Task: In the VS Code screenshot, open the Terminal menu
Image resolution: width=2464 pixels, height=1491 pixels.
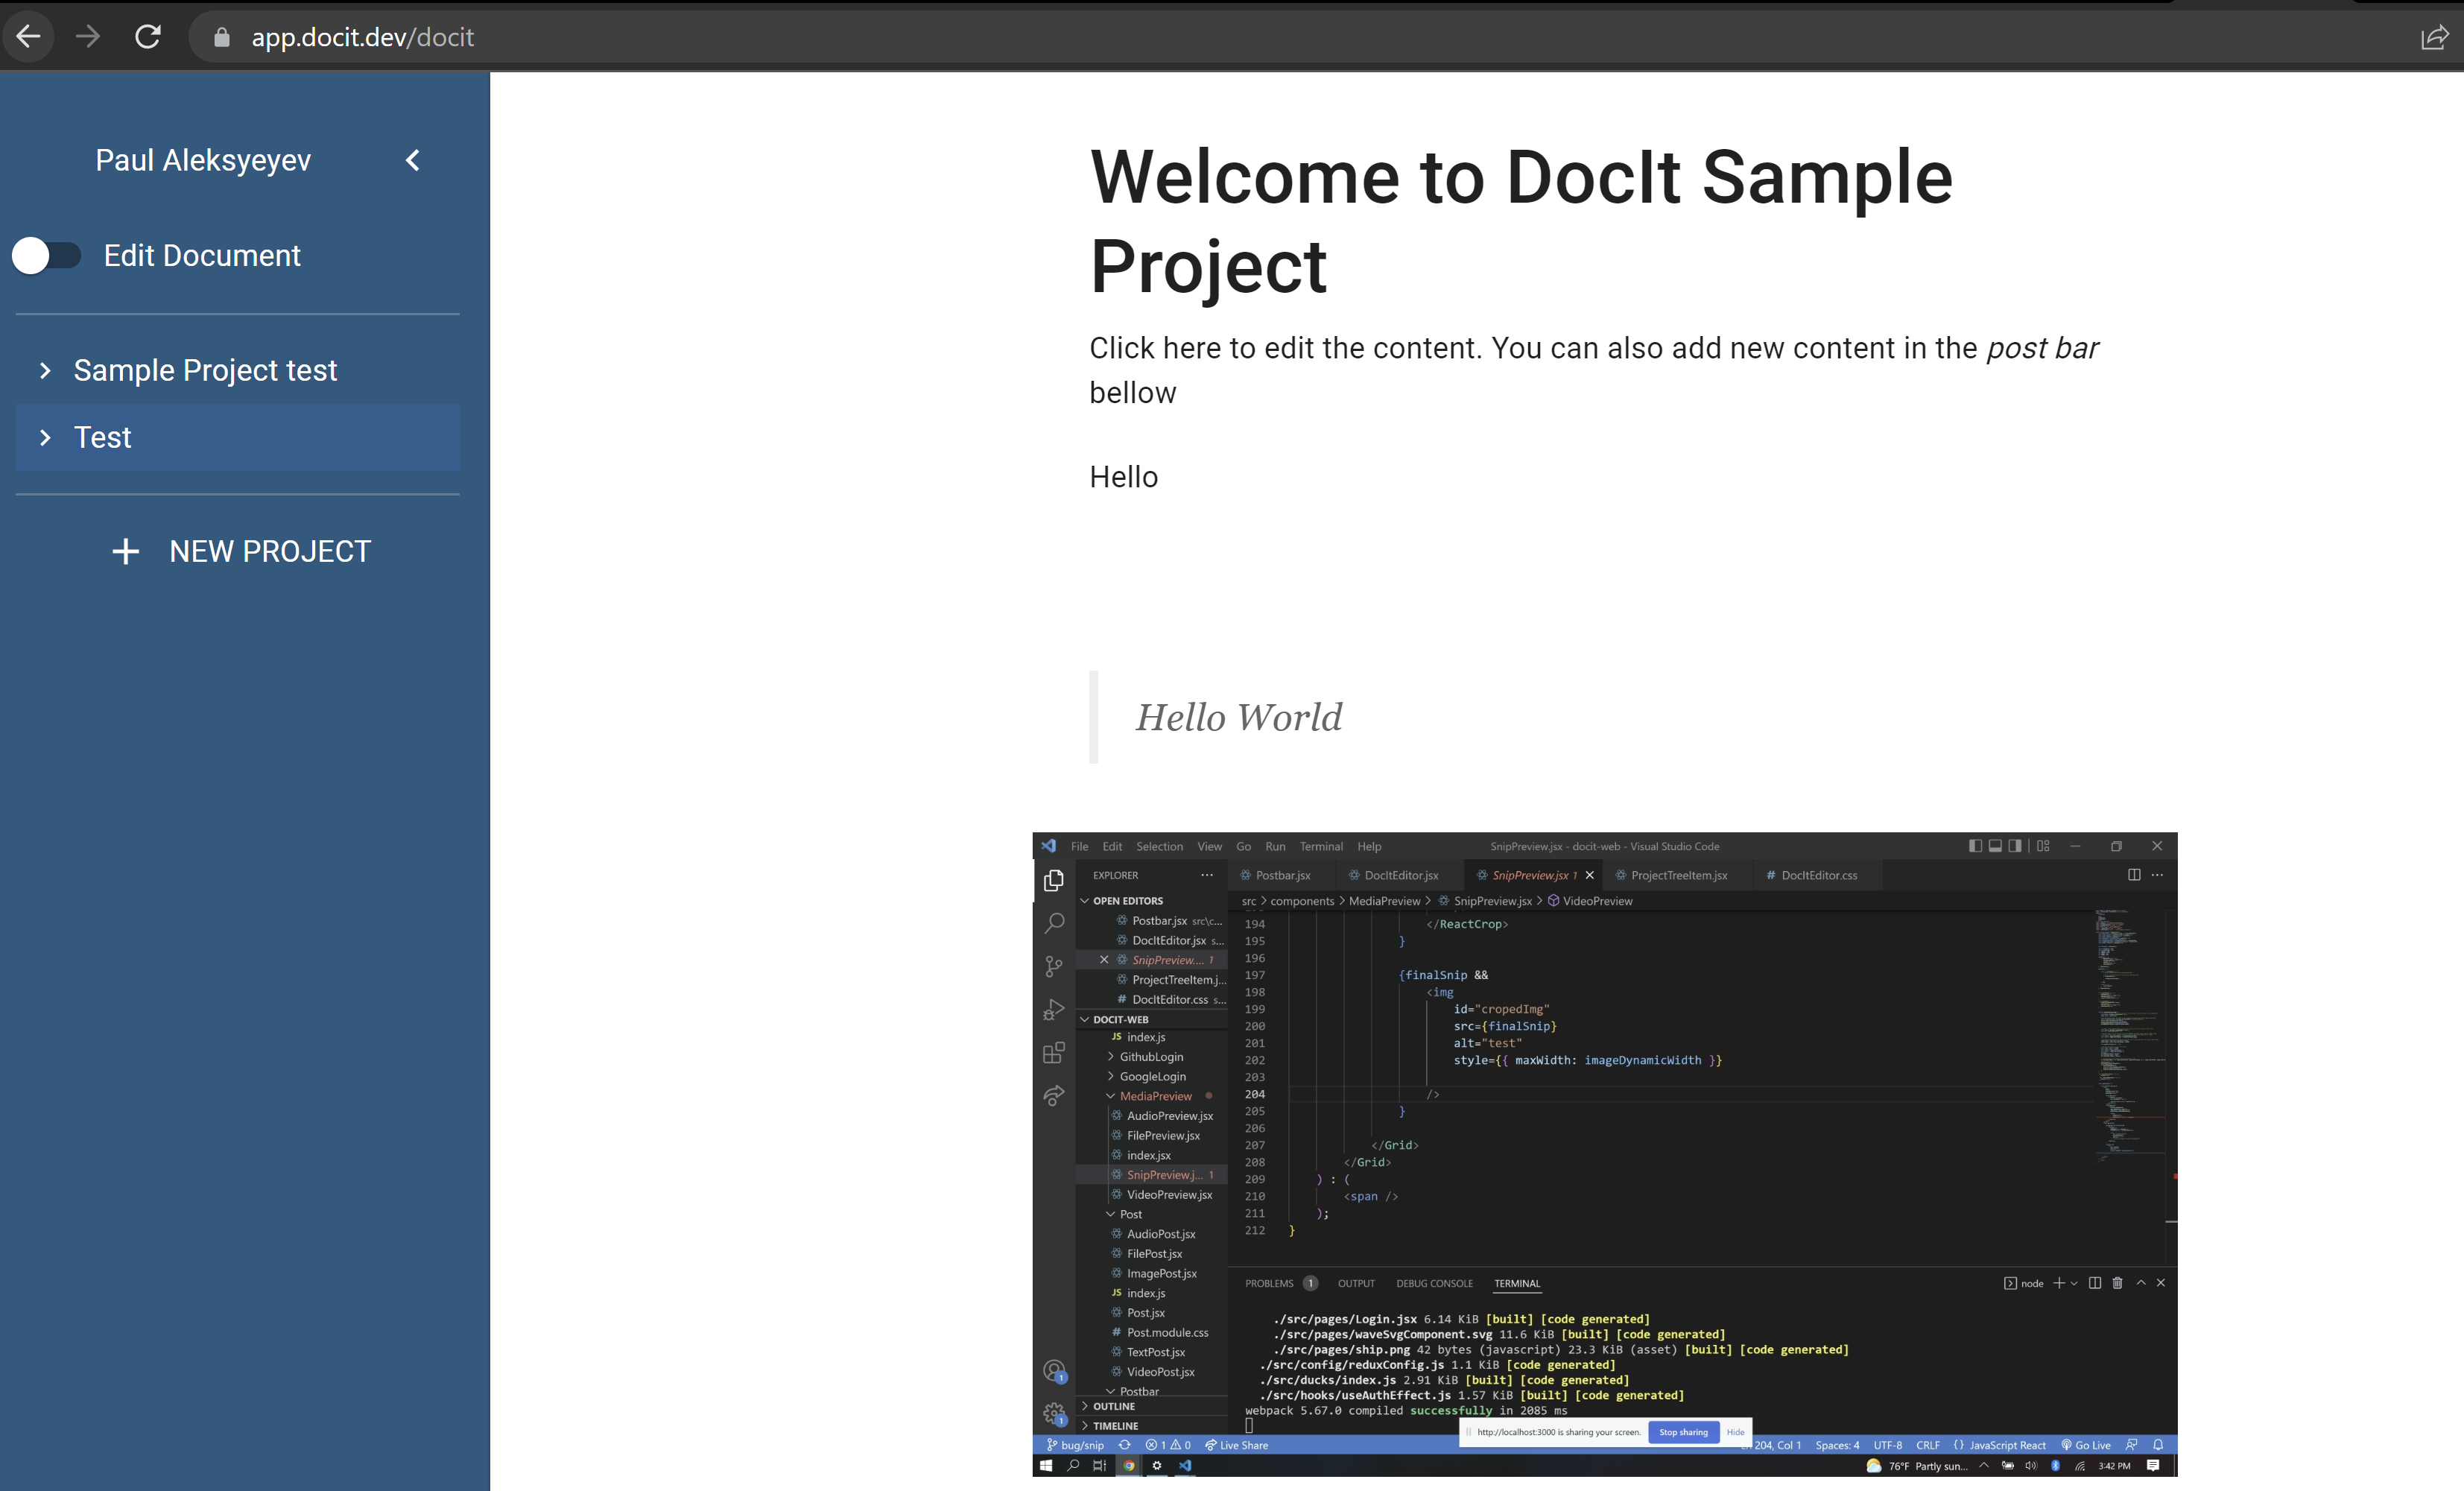Action: 1321,846
